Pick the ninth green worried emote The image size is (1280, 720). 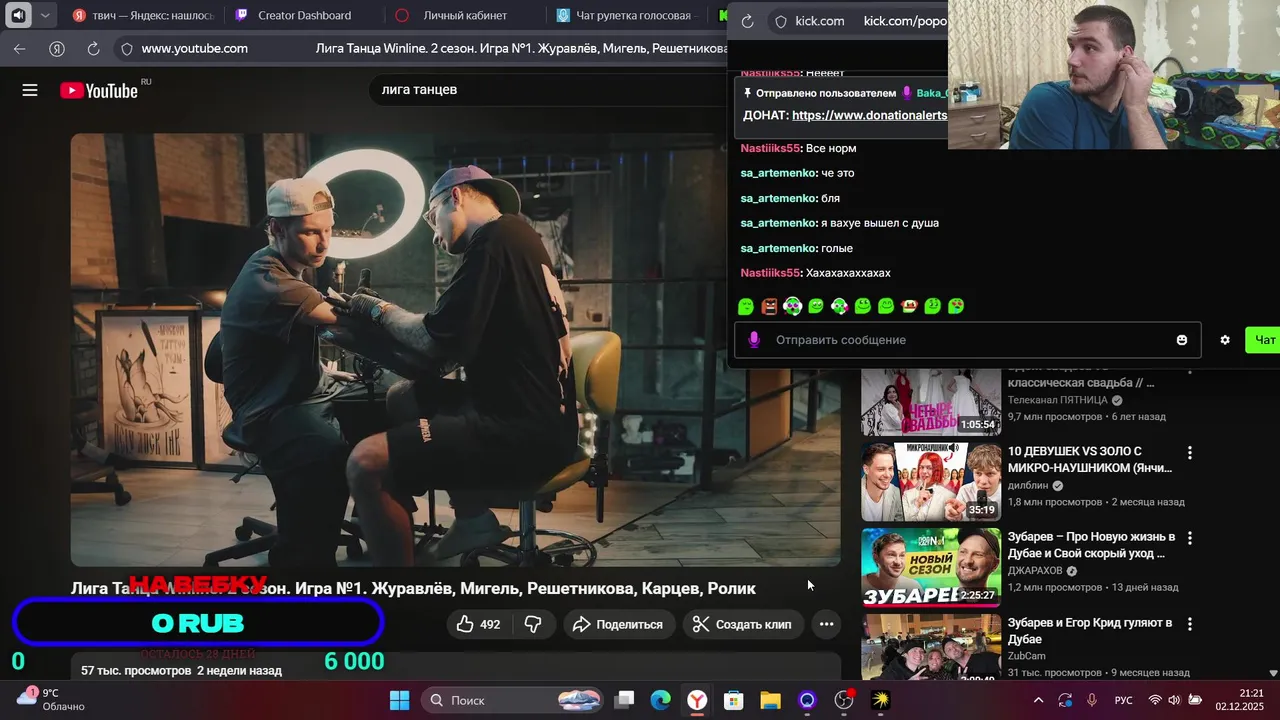tap(932, 306)
